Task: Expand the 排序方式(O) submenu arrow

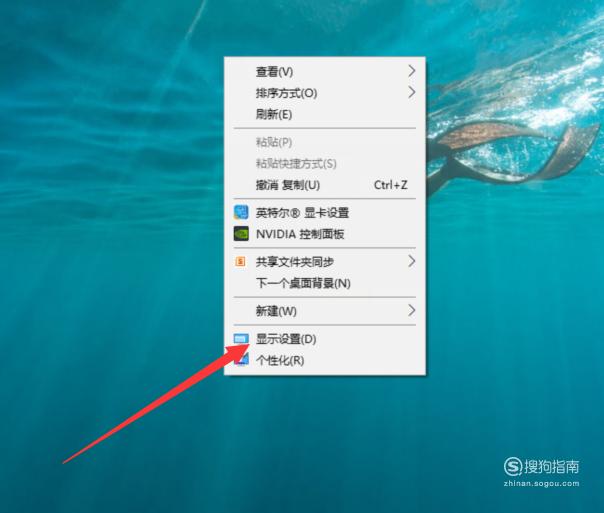Action: (x=411, y=92)
